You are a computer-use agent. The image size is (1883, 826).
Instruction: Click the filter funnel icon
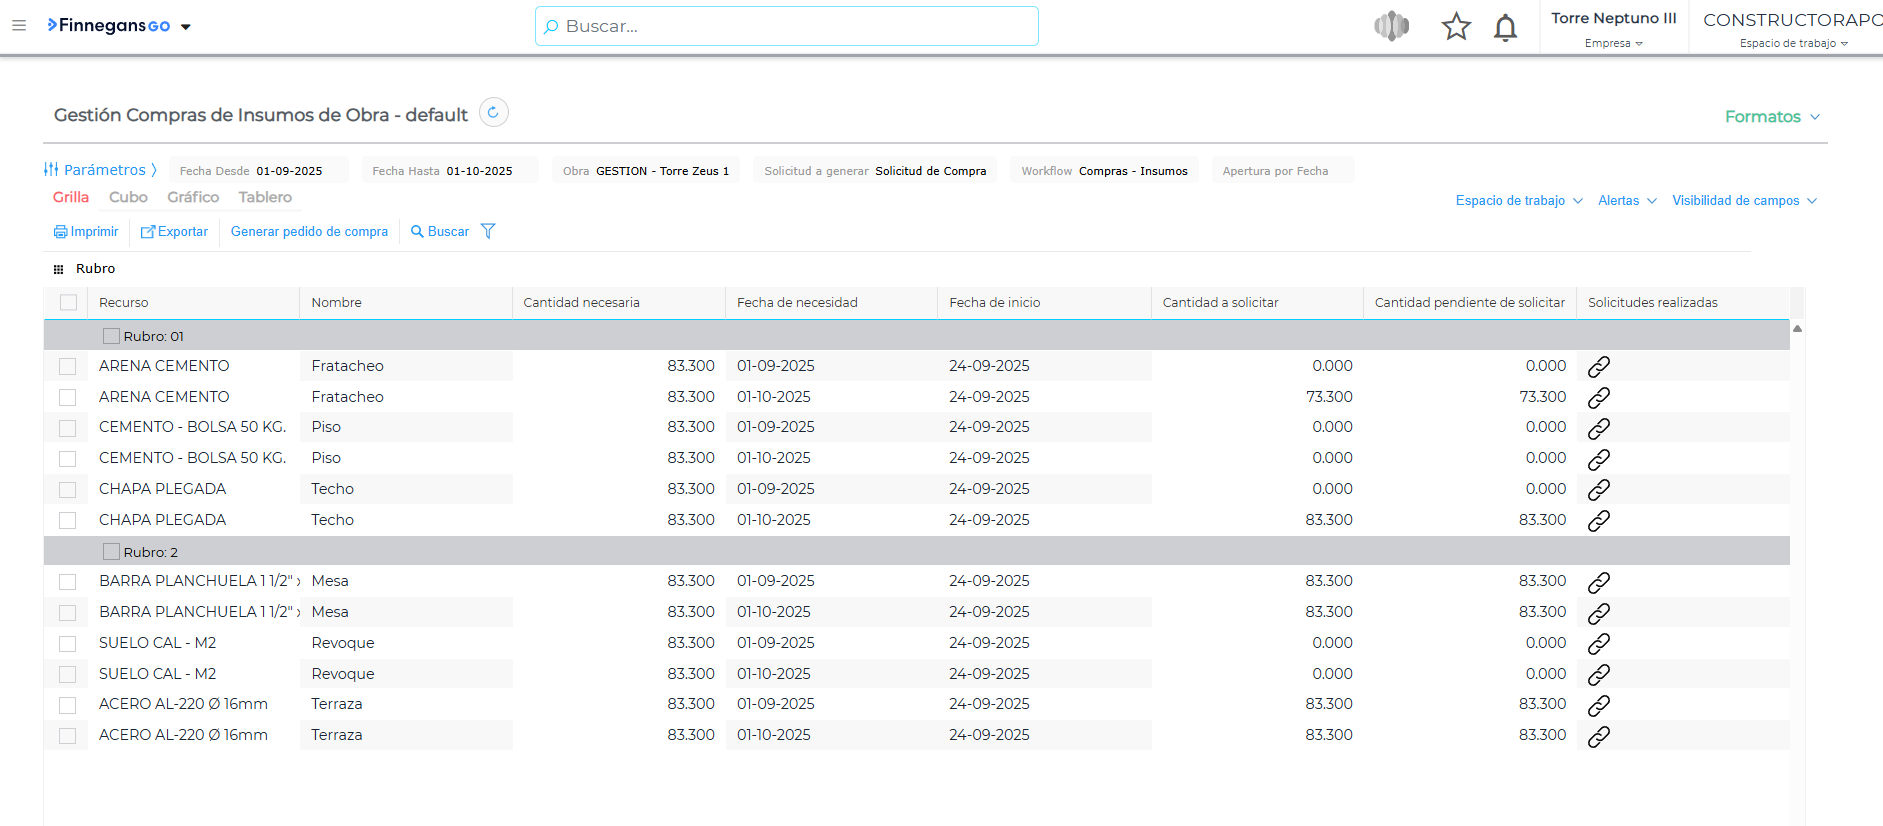point(488,232)
